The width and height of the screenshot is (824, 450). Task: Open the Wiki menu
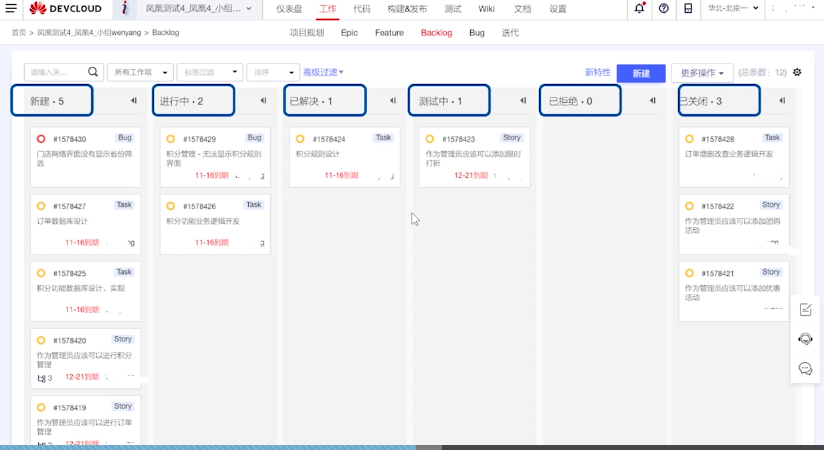tap(487, 9)
